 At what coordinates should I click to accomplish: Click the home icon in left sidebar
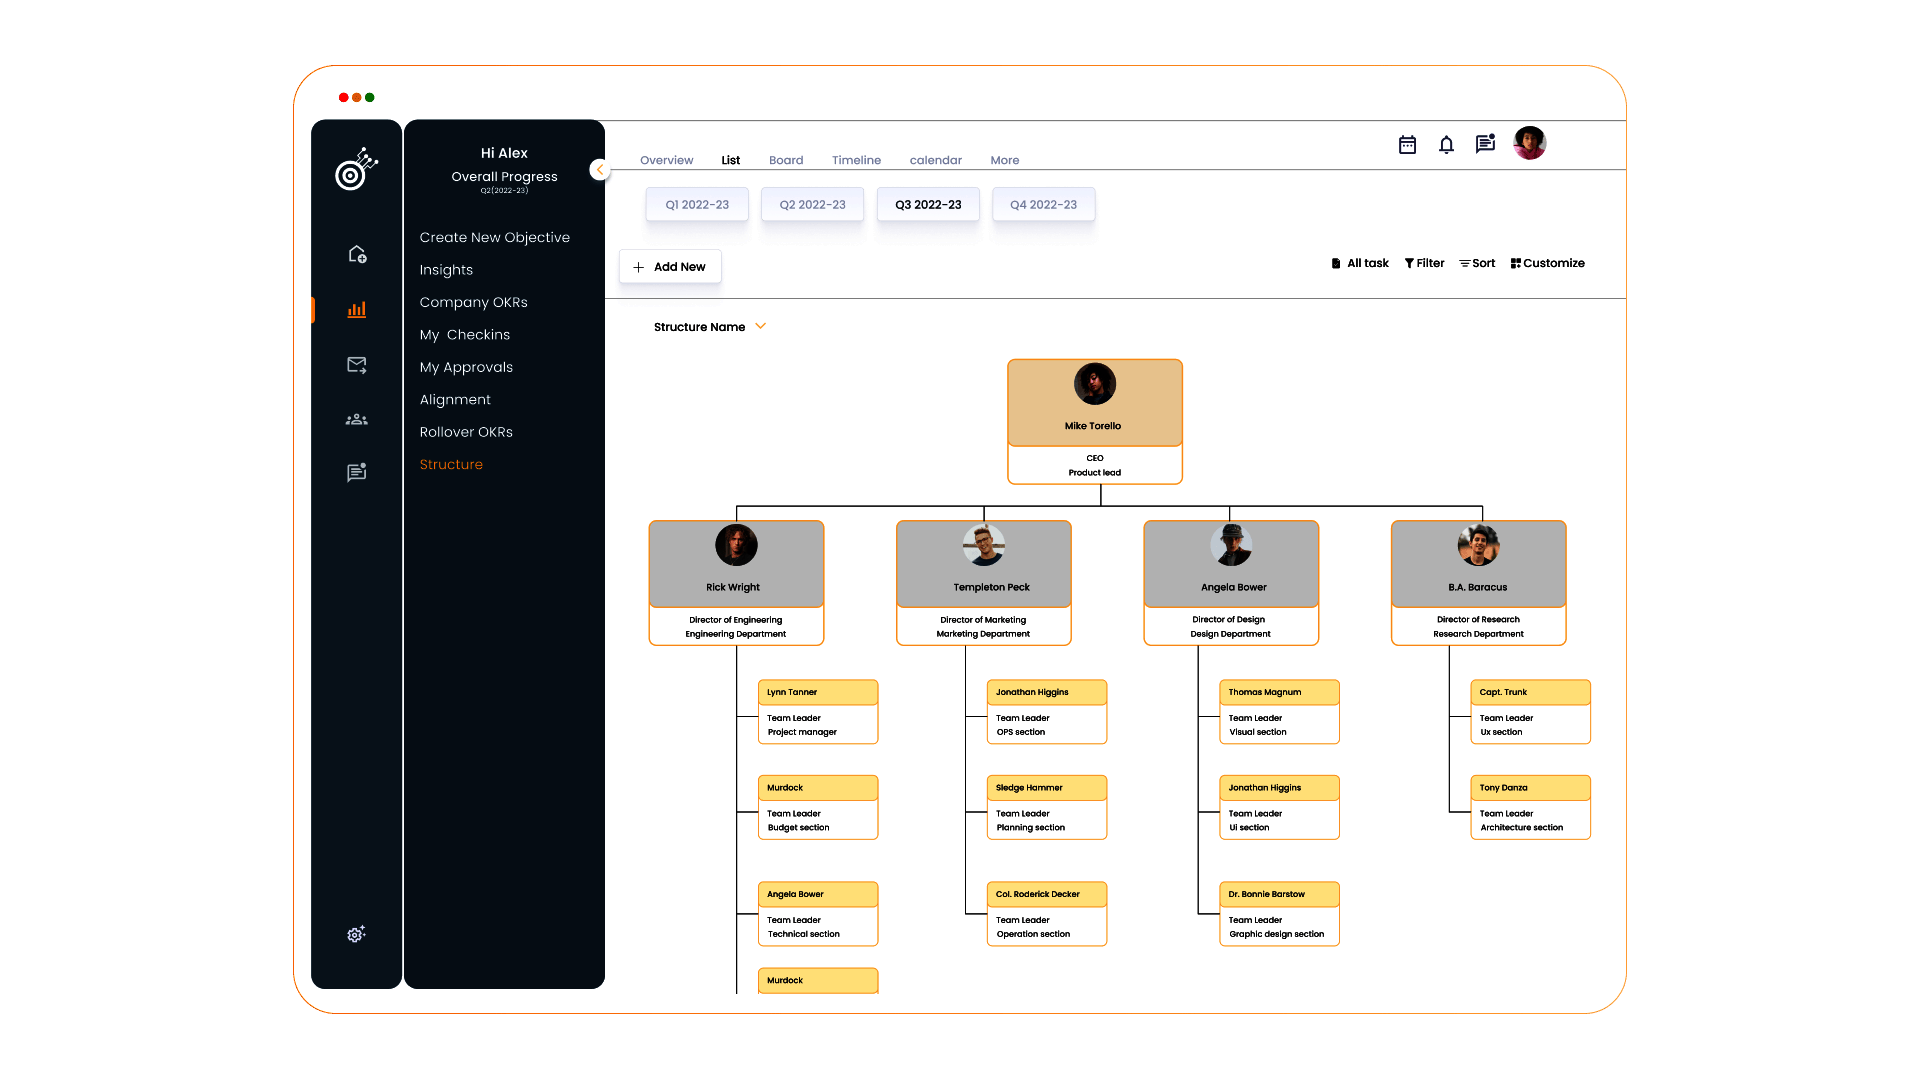pos(357,254)
